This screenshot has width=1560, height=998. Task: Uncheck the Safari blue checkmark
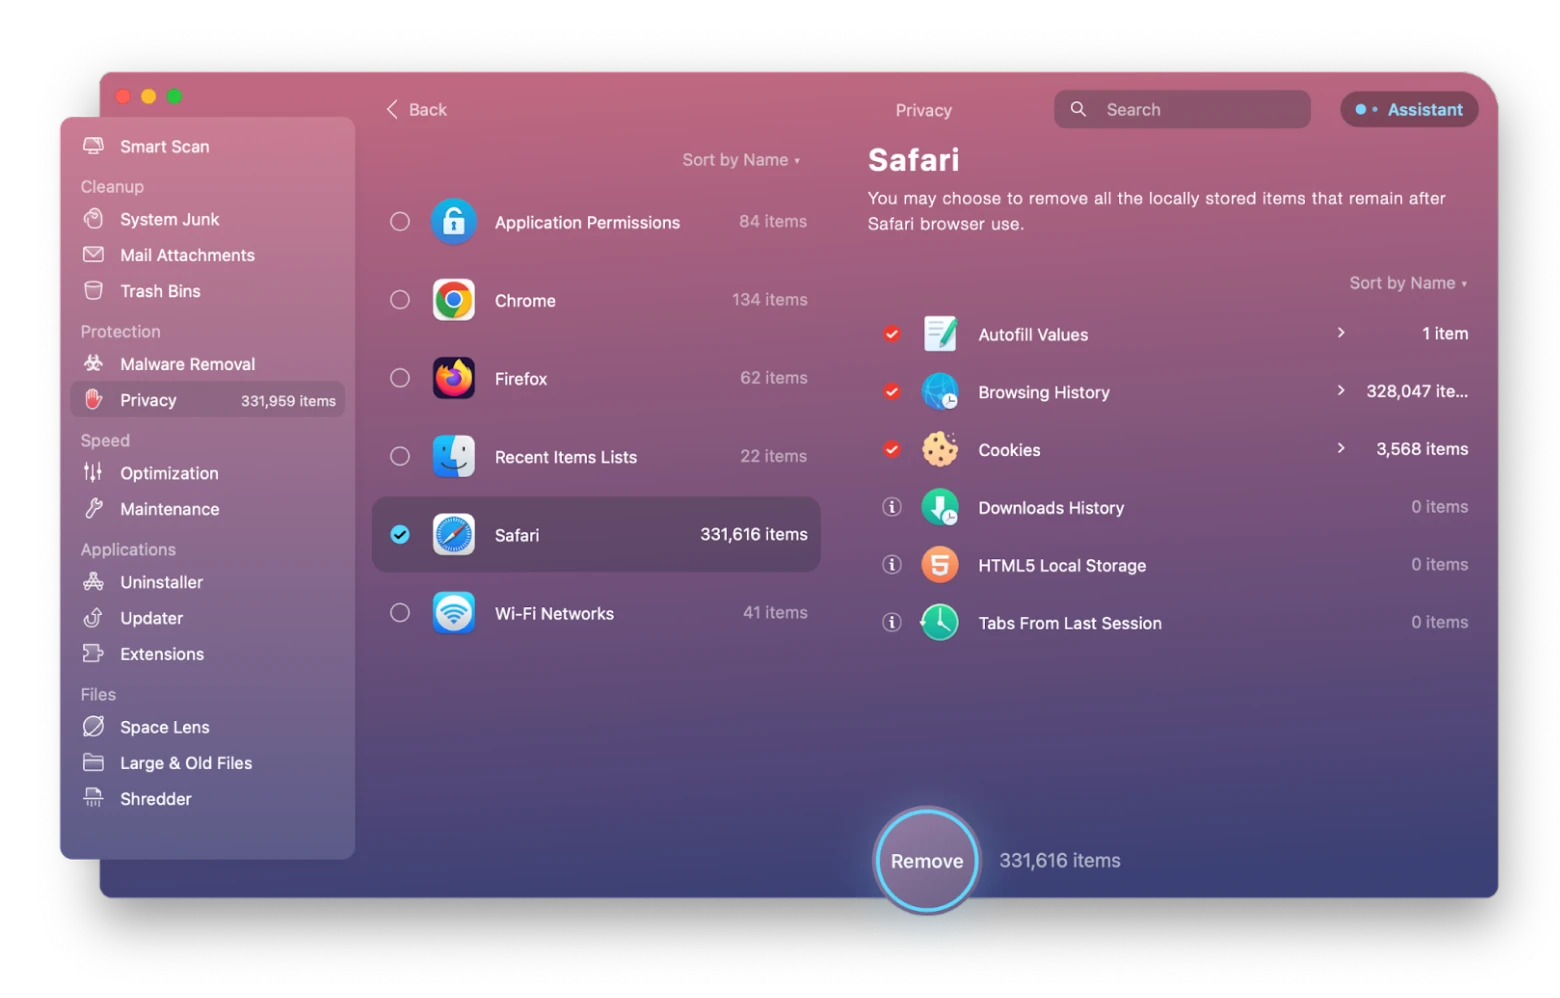click(400, 535)
